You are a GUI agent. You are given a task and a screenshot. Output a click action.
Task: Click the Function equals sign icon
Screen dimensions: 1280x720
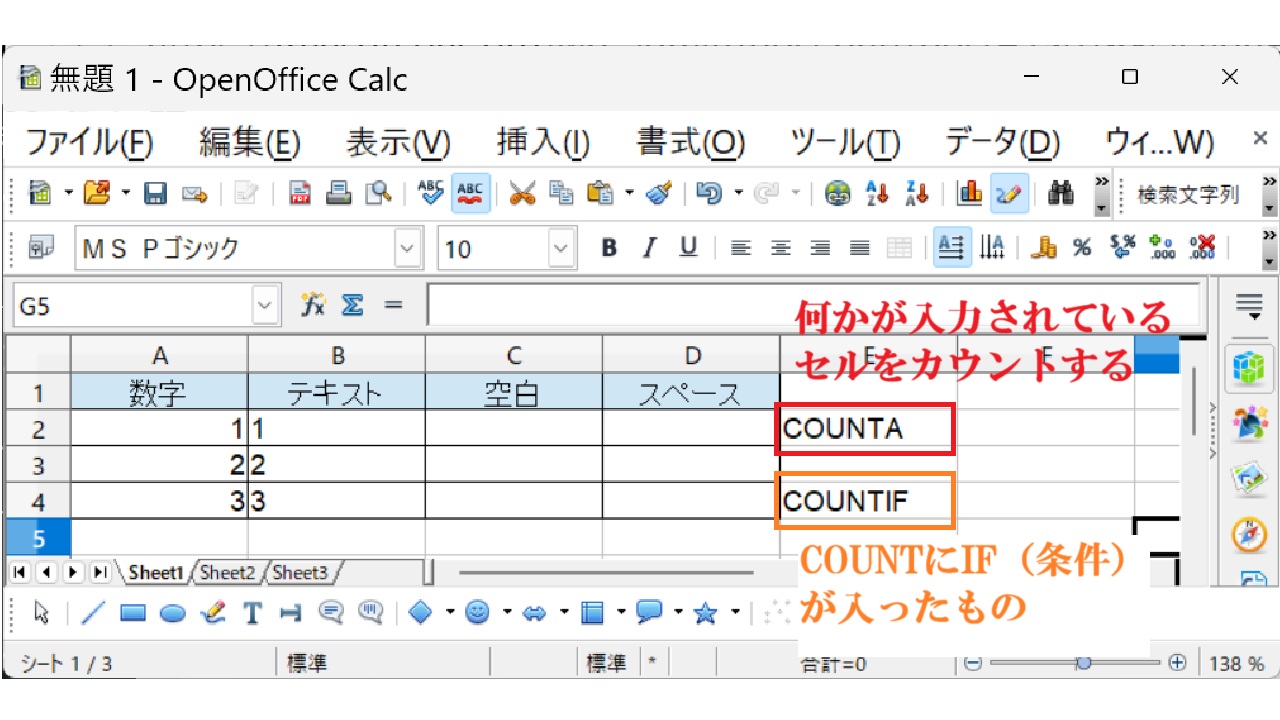tap(393, 305)
